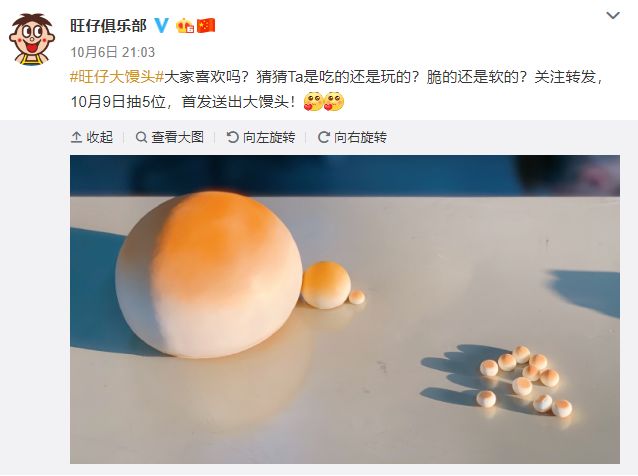Screen dimensions: 638x476
Task: Click the upload-arrow icon beside 收起
Action: coord(76,138)
